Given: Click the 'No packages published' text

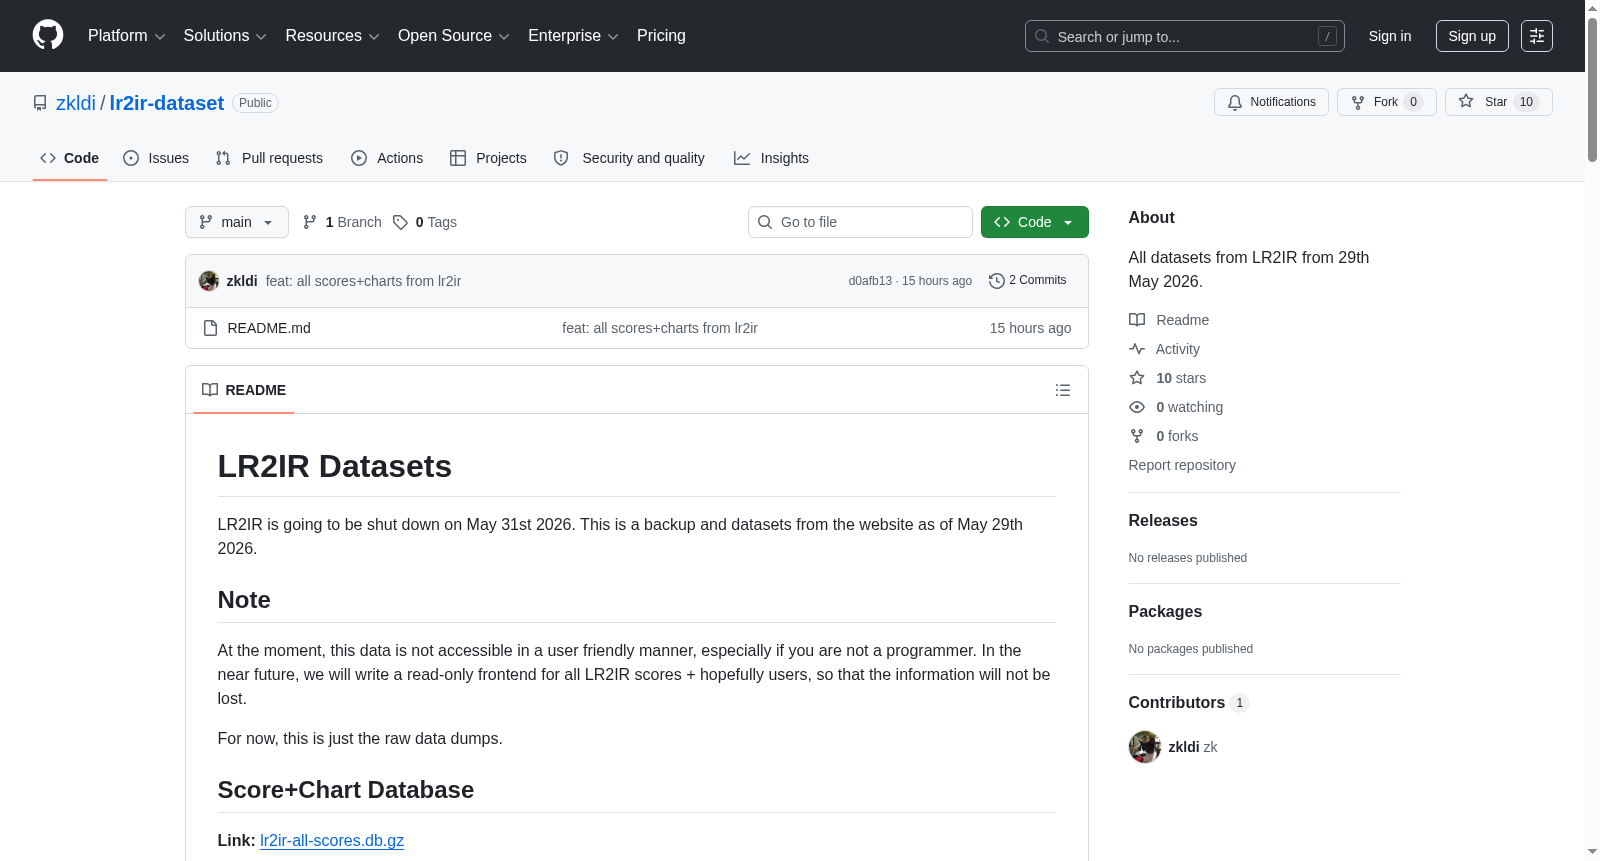Looking at the screenshot, I should click(1191, 649).
